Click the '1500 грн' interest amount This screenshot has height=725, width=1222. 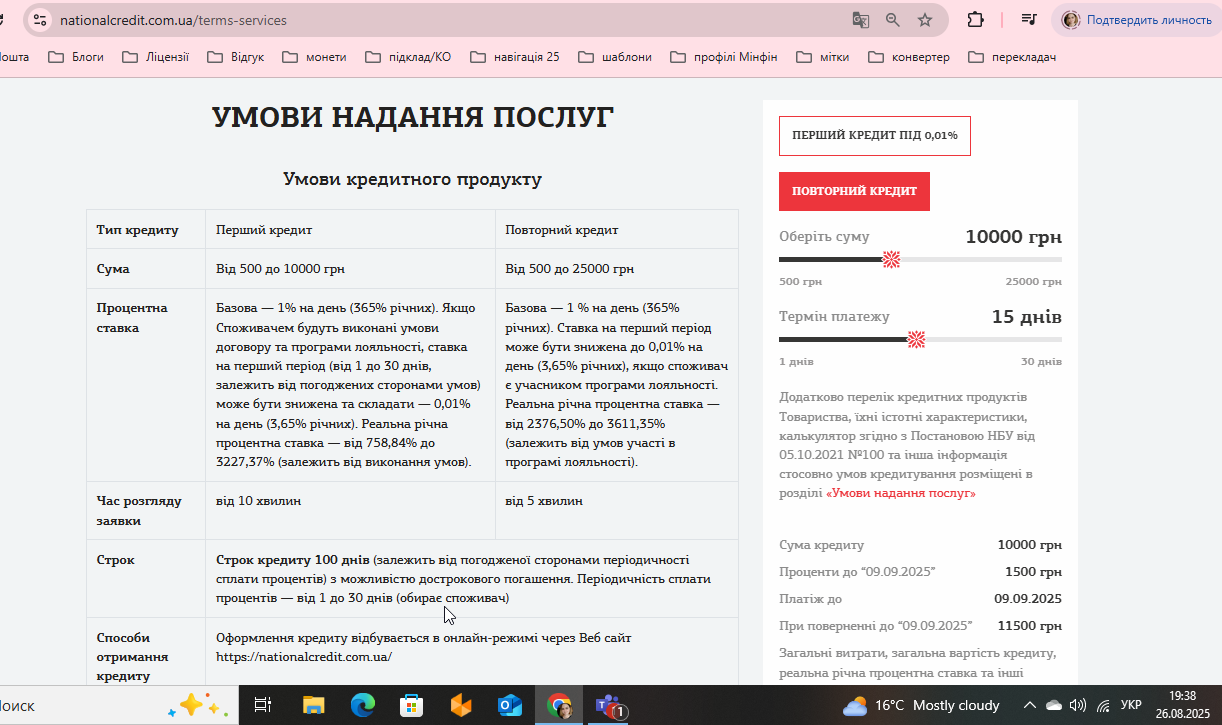click(1033, 572)
